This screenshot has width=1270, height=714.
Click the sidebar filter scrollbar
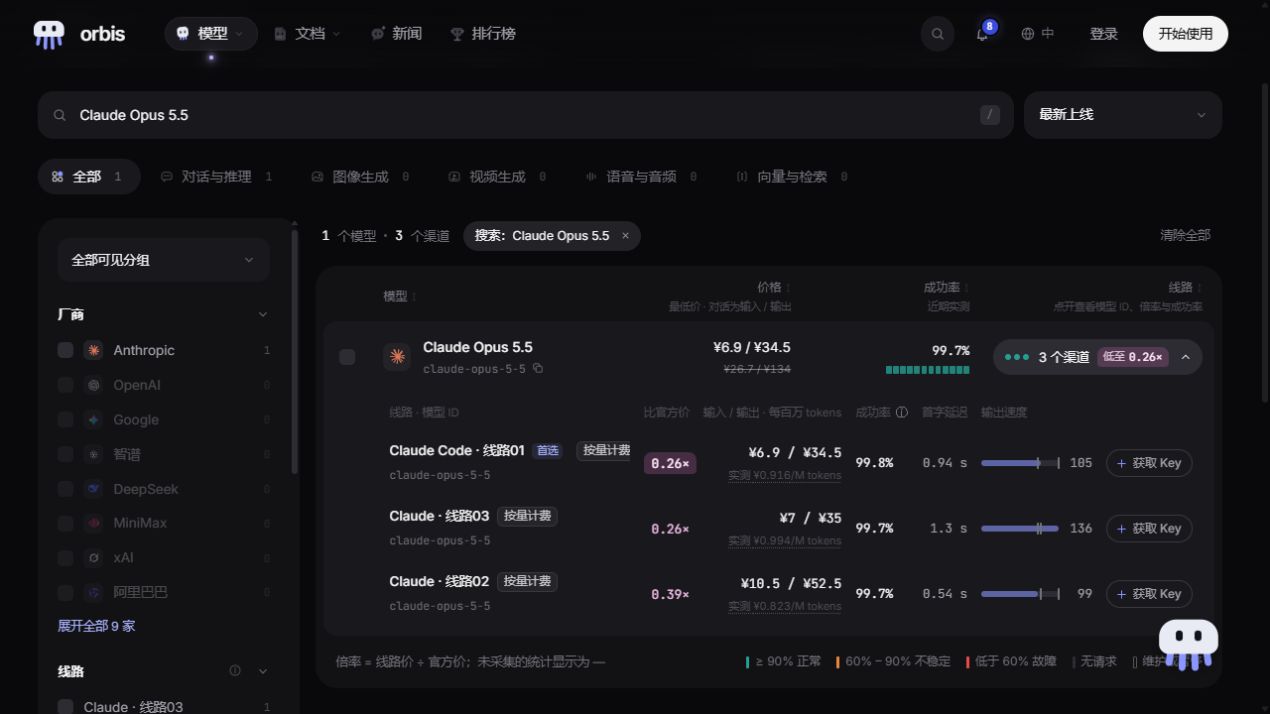tap(294, 350)
